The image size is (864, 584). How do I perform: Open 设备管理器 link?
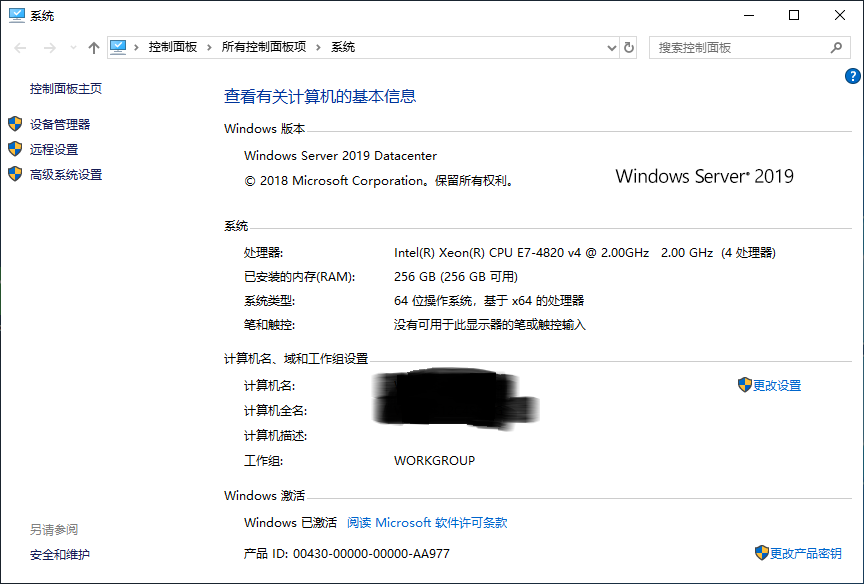60,125
